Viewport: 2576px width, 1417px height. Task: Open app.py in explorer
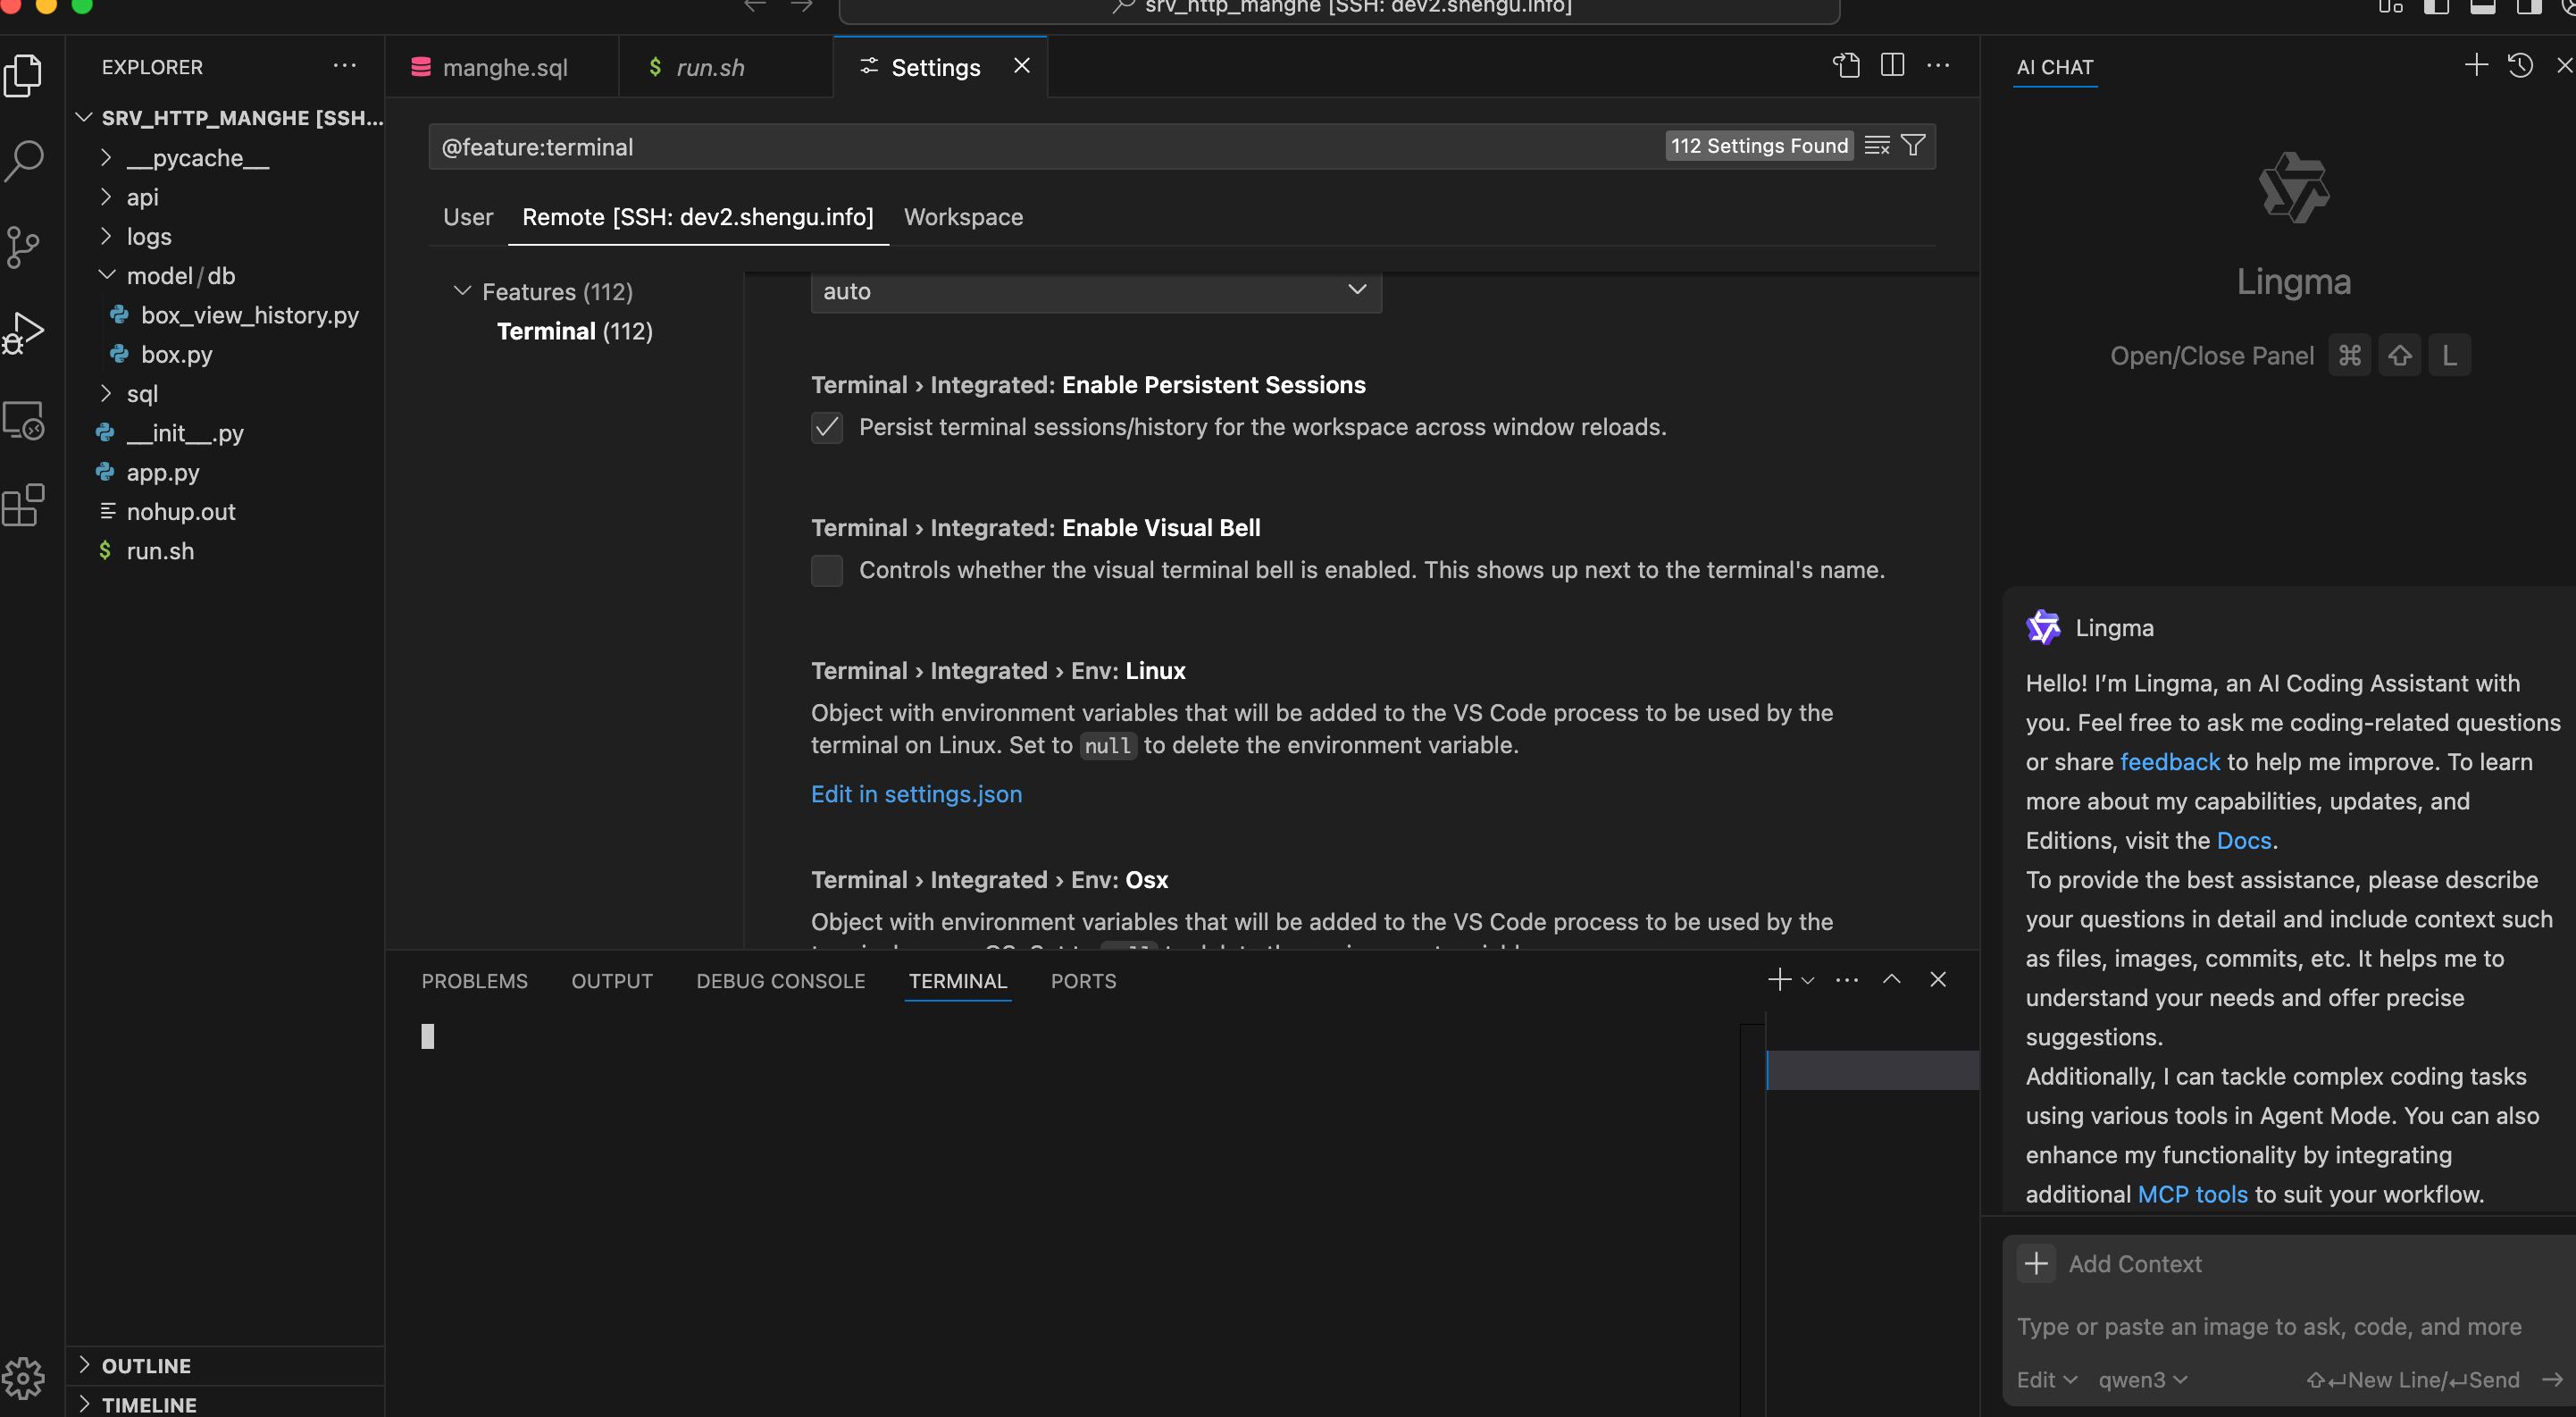click(x=163, y=472)
